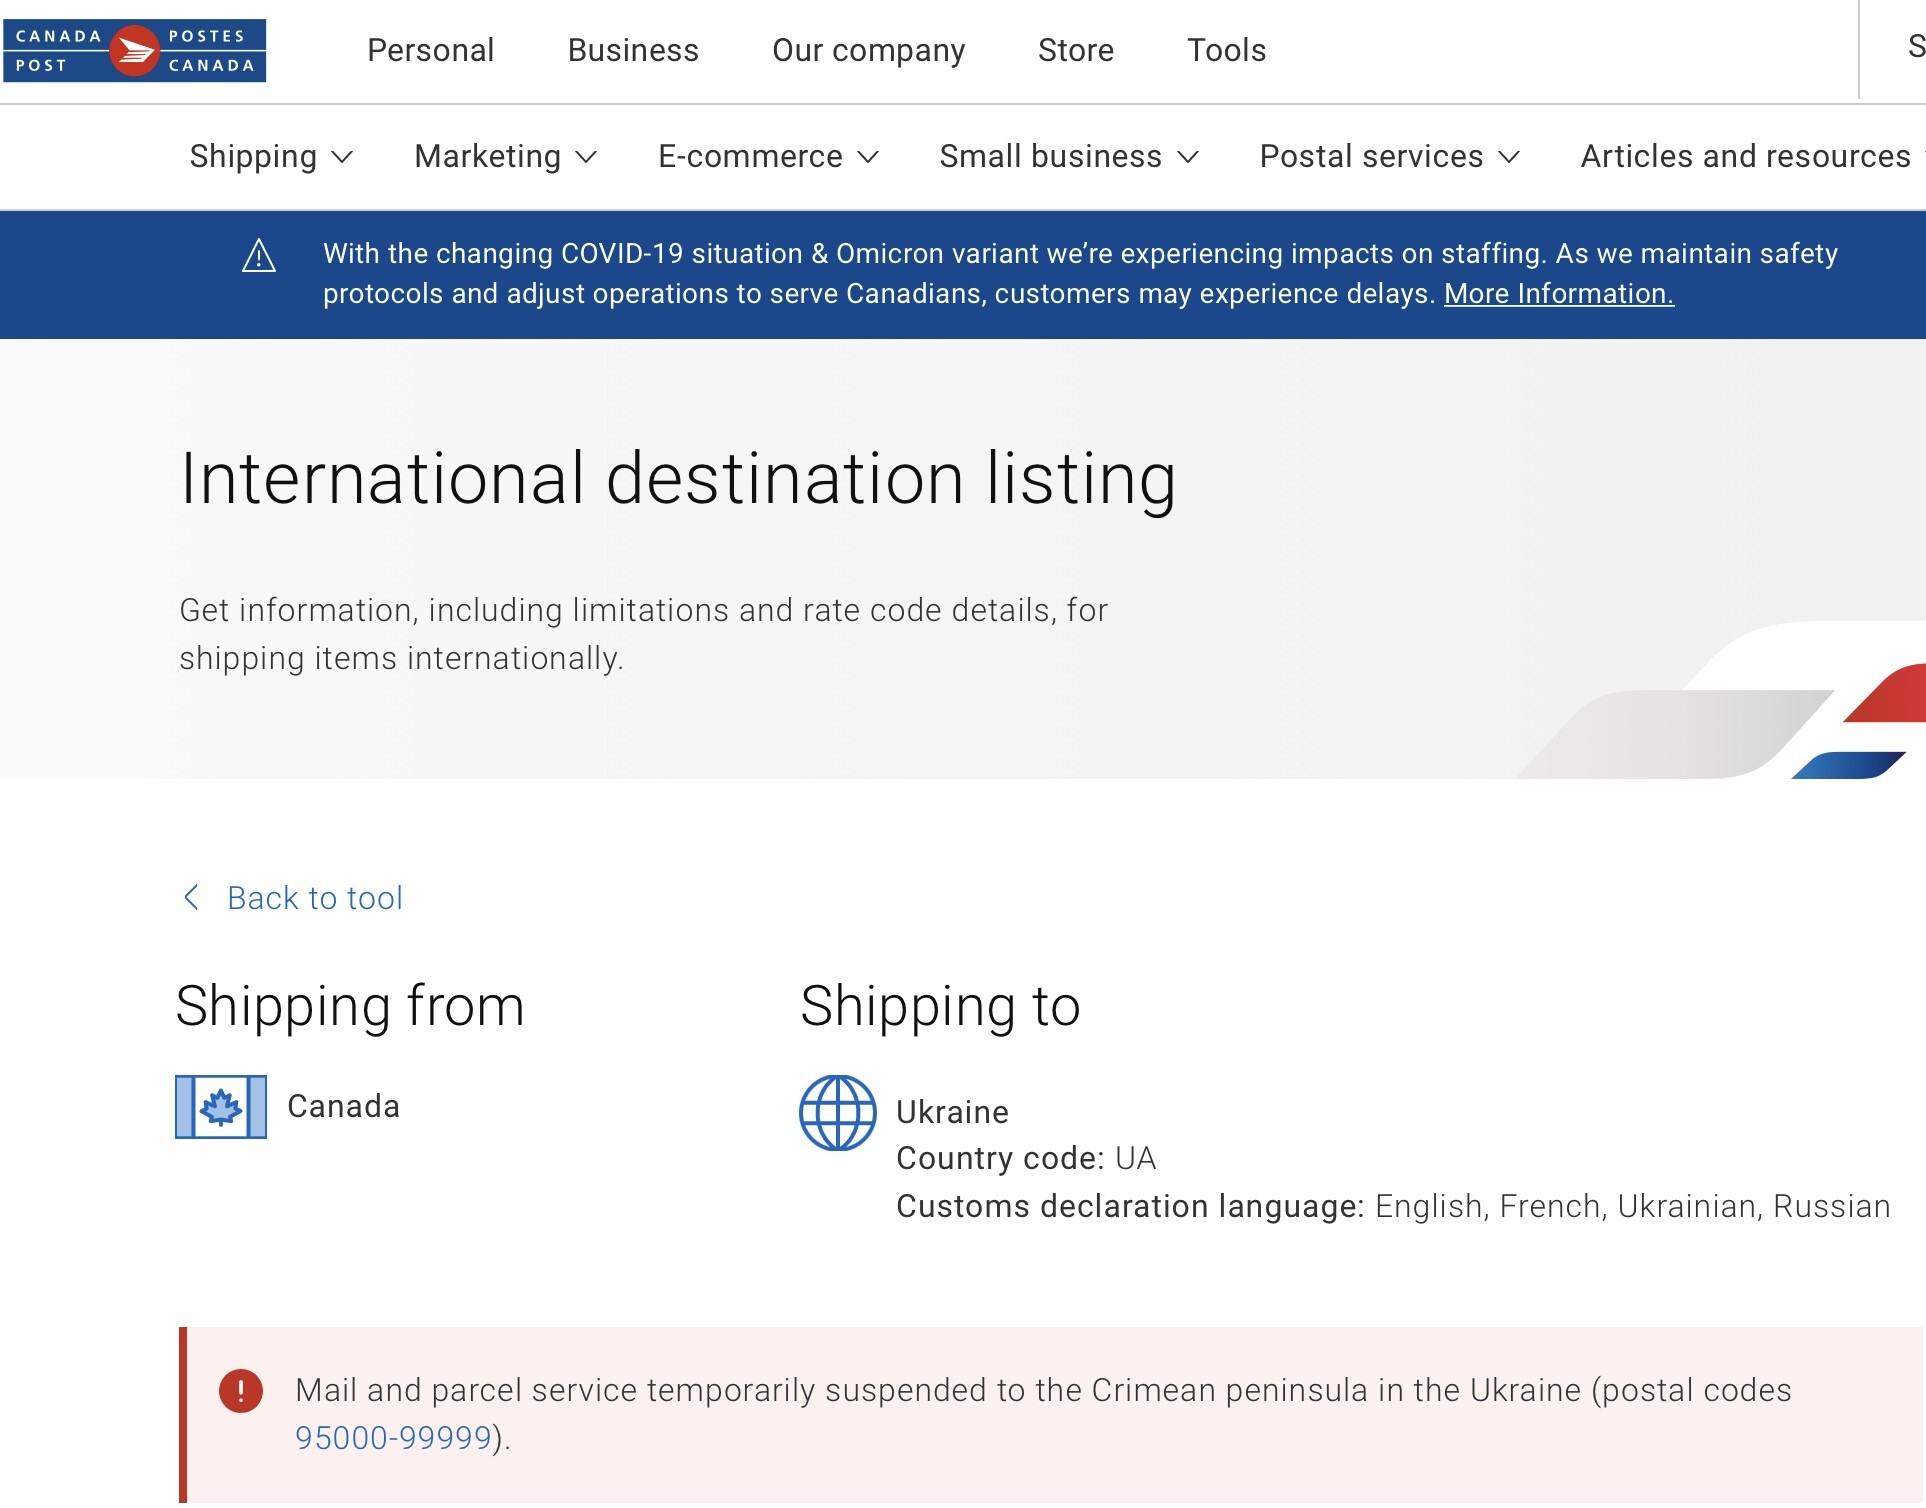The image size is (1926, 1508).
Task: Follow the More Information link
Action: (x=1558, y=294)
